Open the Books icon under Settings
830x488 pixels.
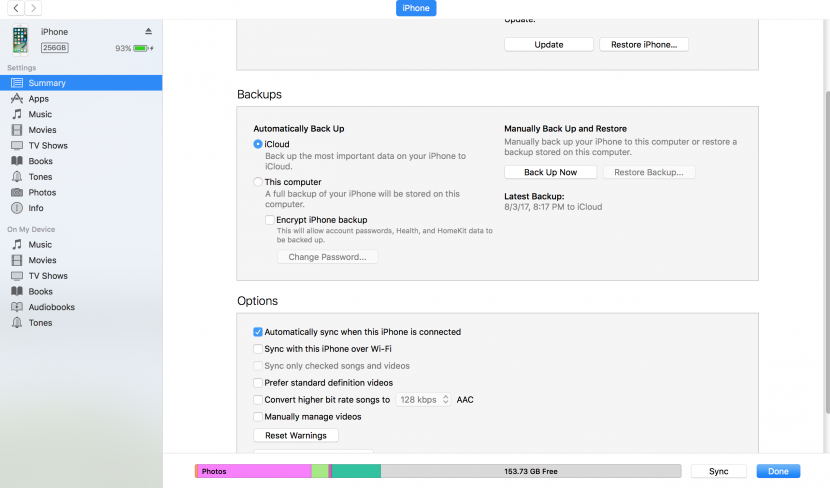(17, 161)
